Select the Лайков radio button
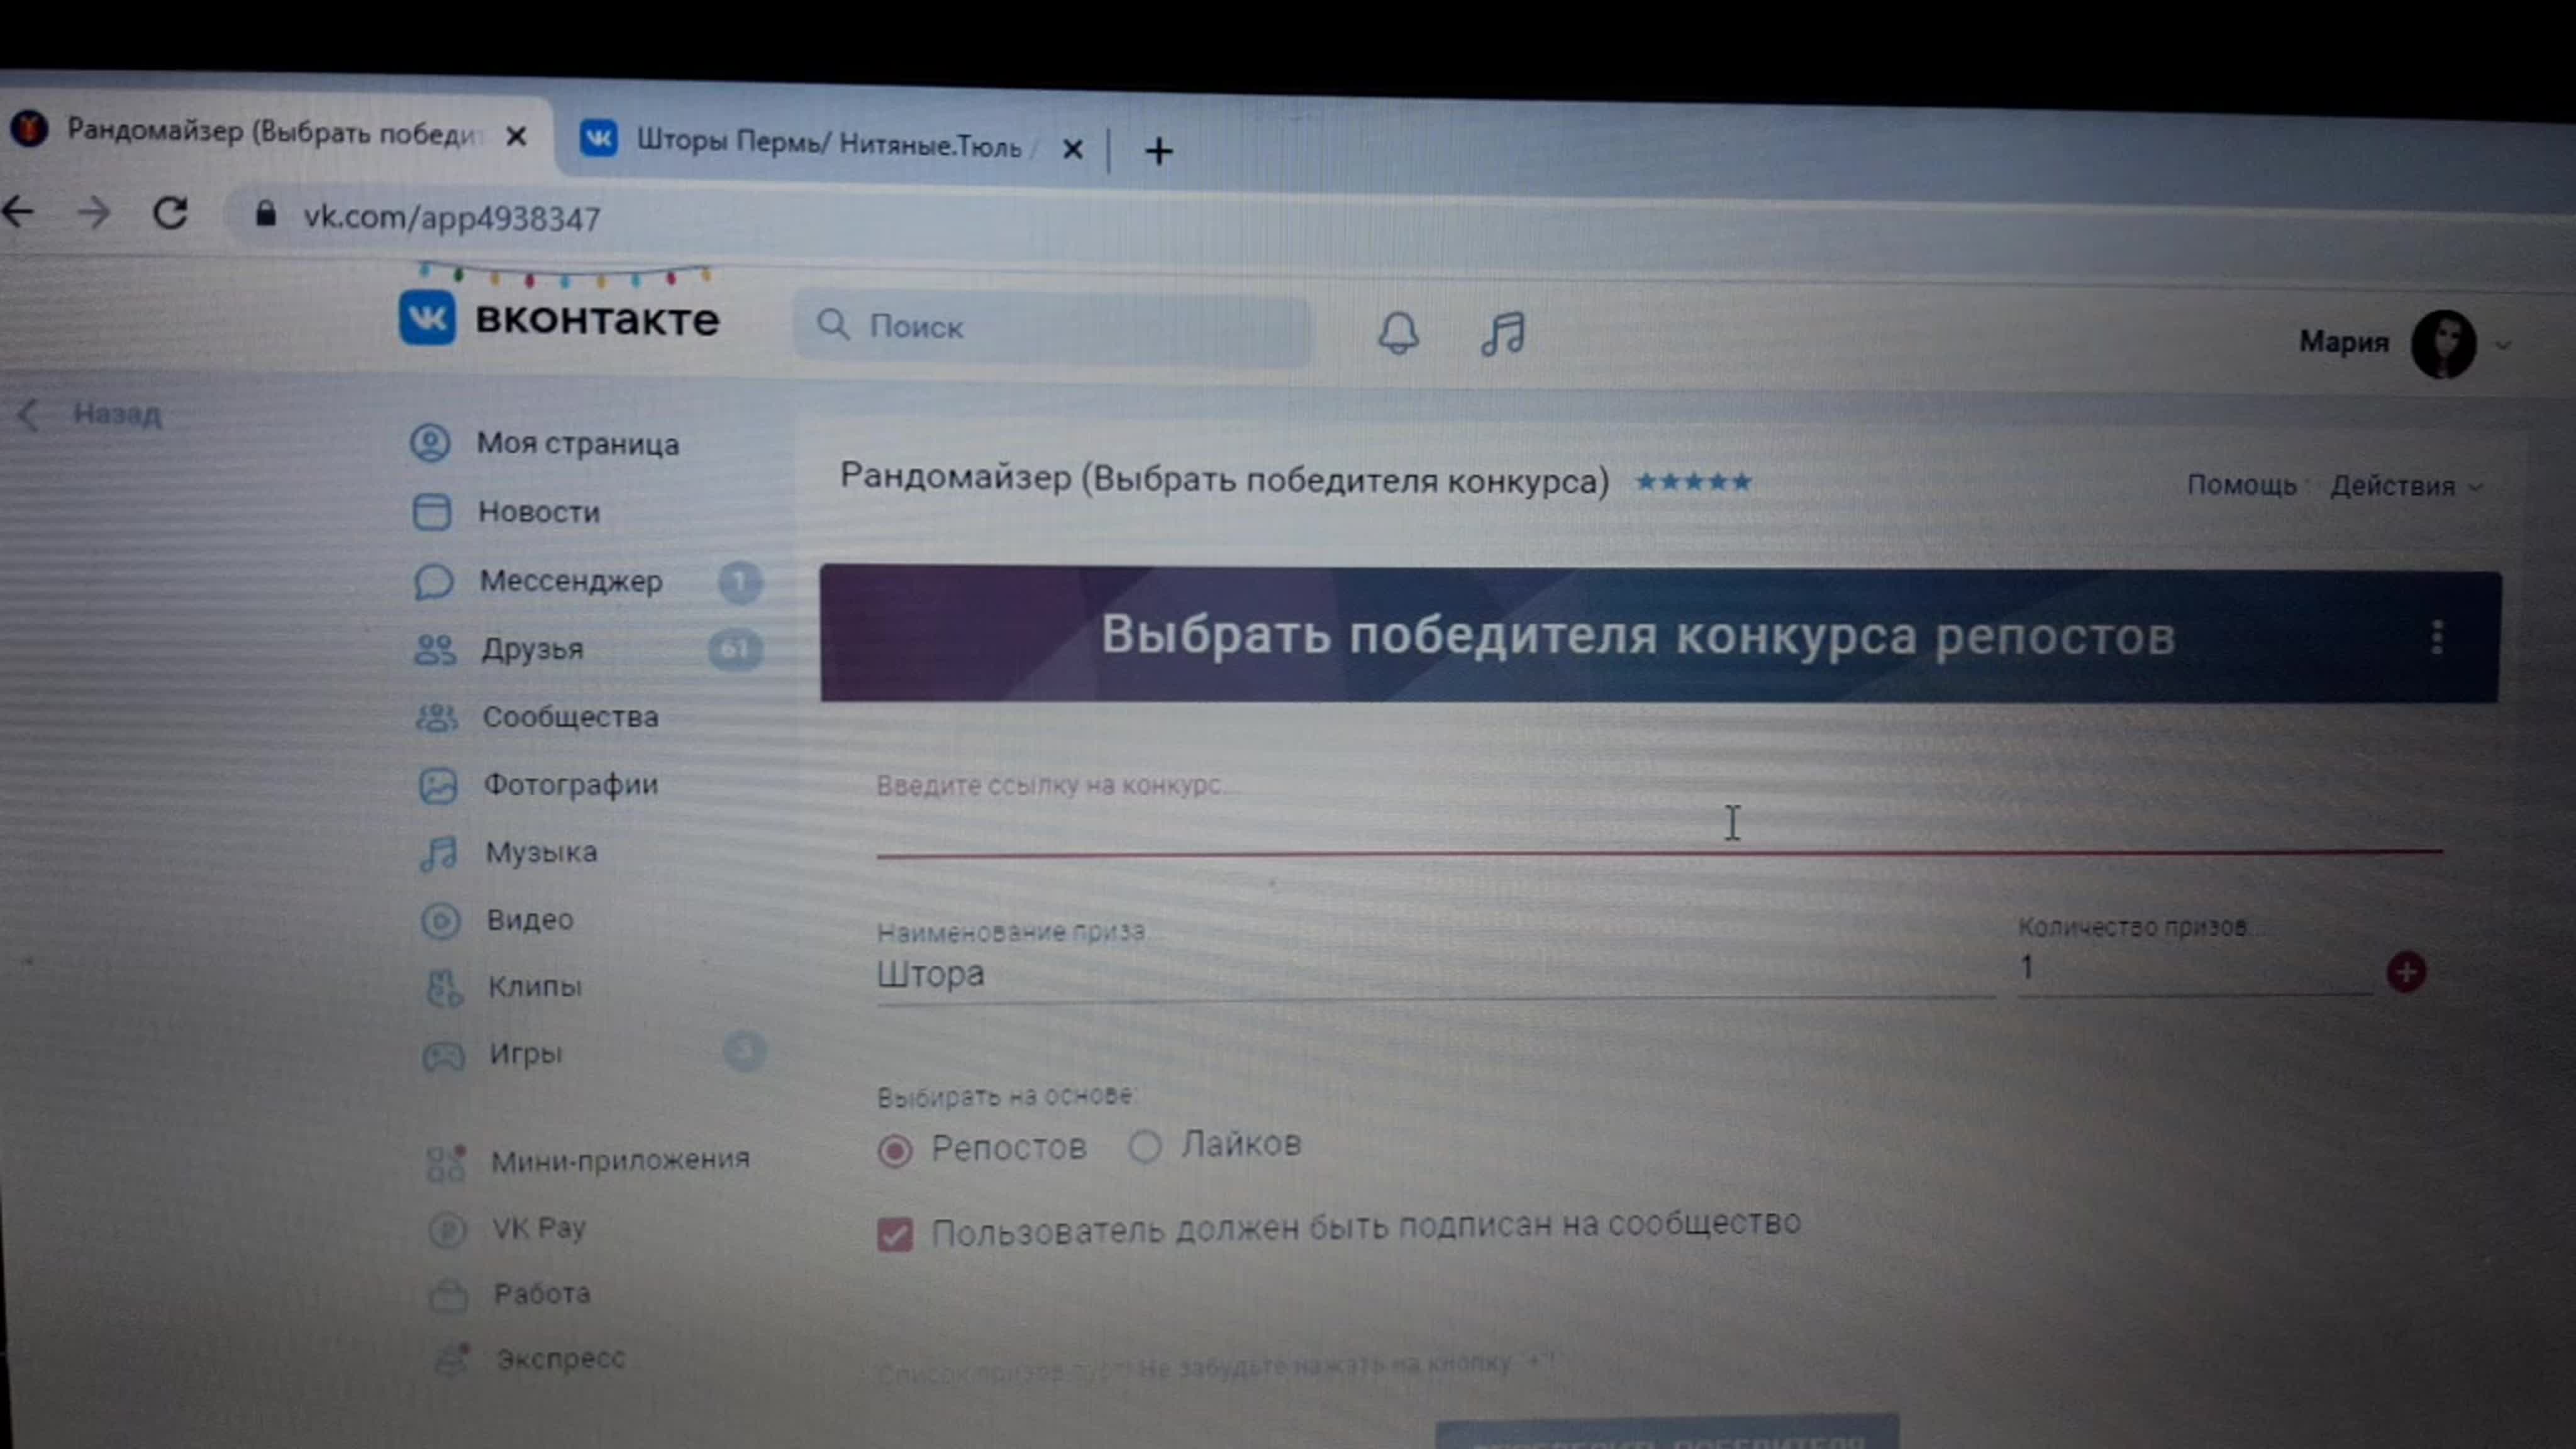The image size is (2576, 1449). [1145, 1146]
